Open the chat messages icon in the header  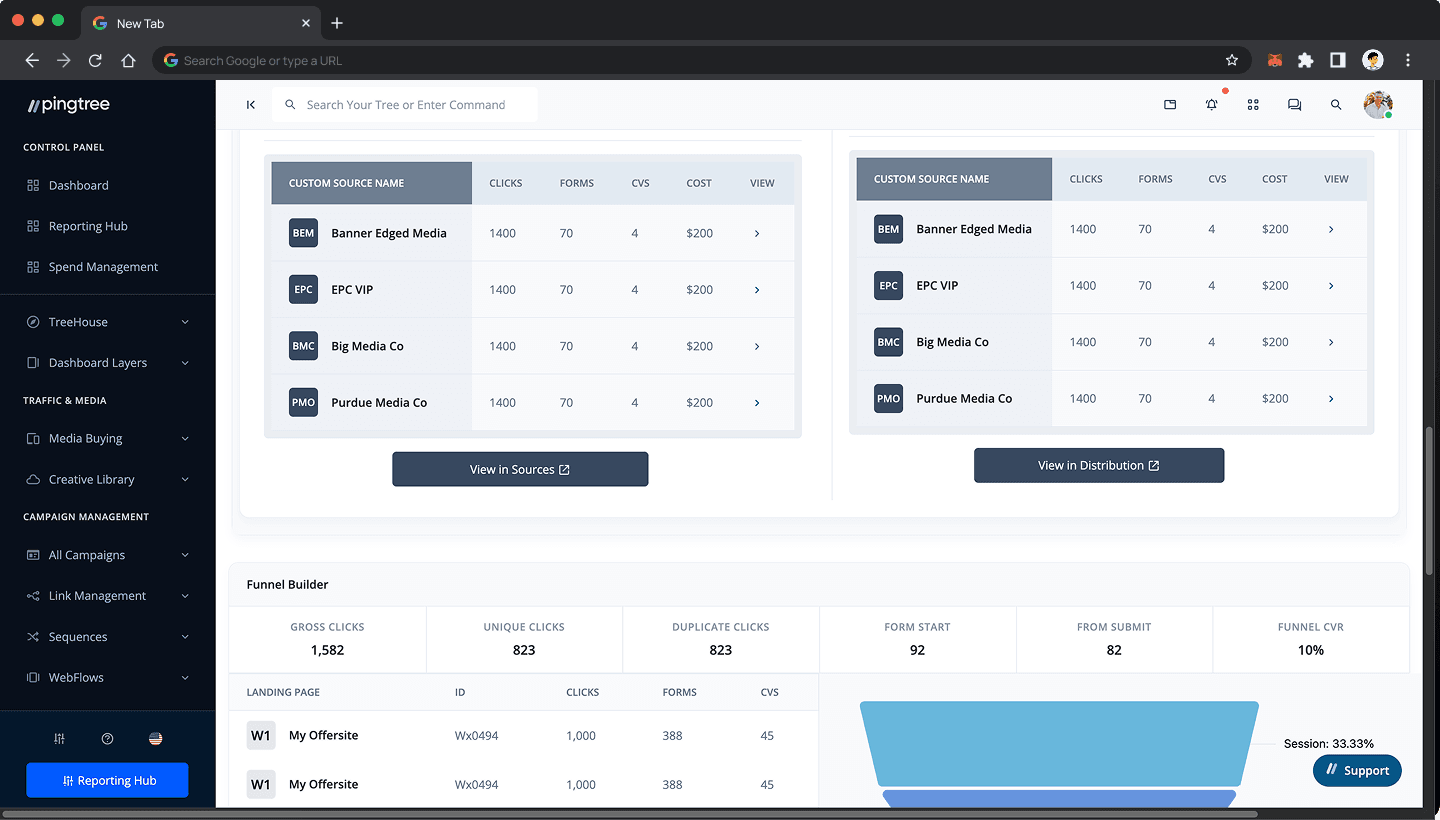click(x=1295, y=104)
